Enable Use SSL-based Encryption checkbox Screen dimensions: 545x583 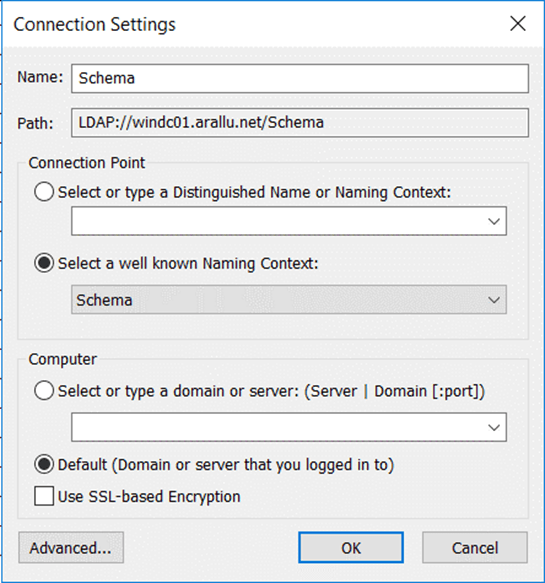[x=44, y=496]
